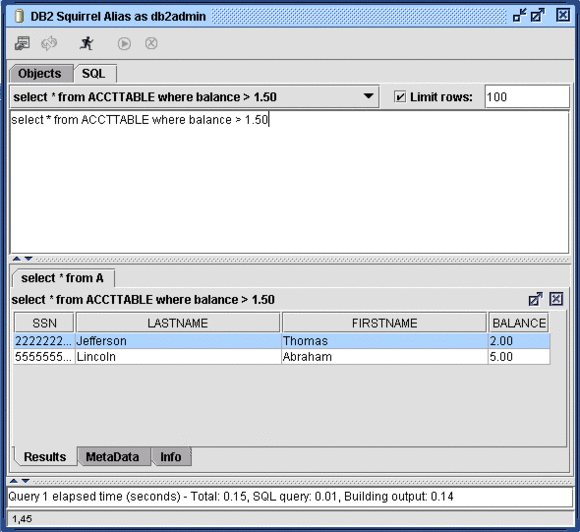Select the SQL tab

click(94, 74)
